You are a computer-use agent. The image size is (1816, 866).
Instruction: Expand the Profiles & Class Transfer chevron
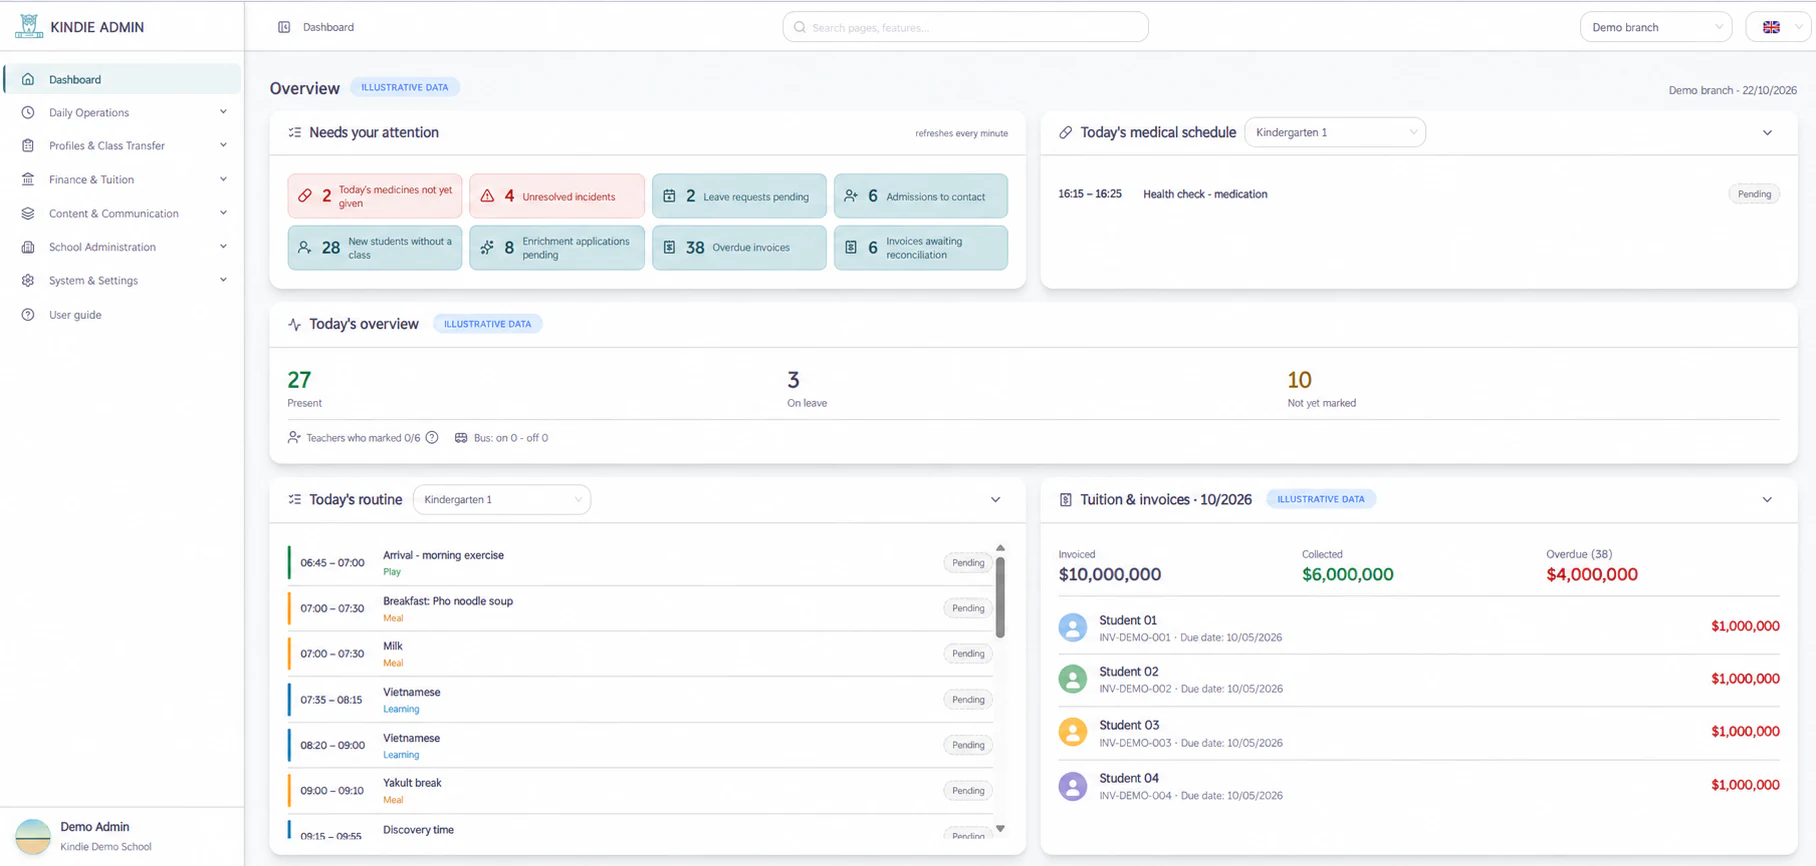[x=223, y=145]
